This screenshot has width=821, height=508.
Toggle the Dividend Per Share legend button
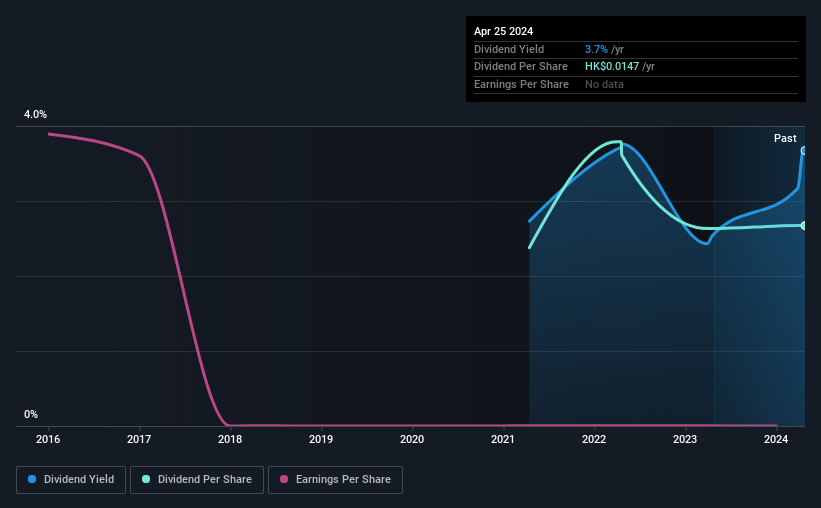tap(197, 480)
